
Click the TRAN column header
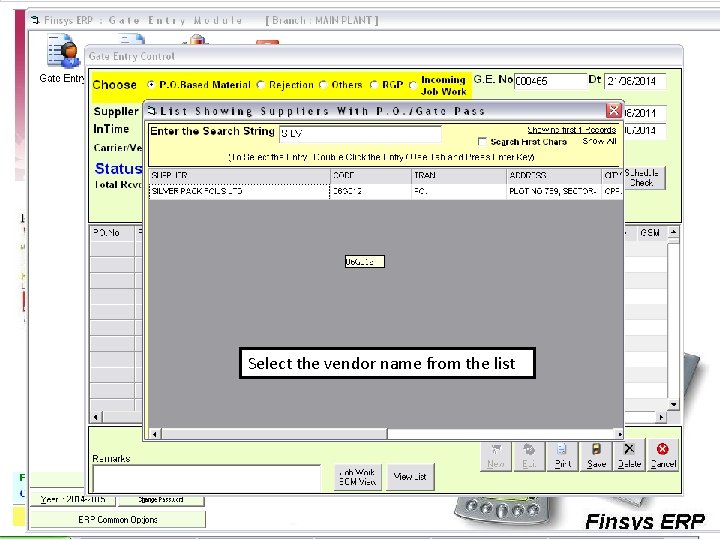tap(459, 175)
